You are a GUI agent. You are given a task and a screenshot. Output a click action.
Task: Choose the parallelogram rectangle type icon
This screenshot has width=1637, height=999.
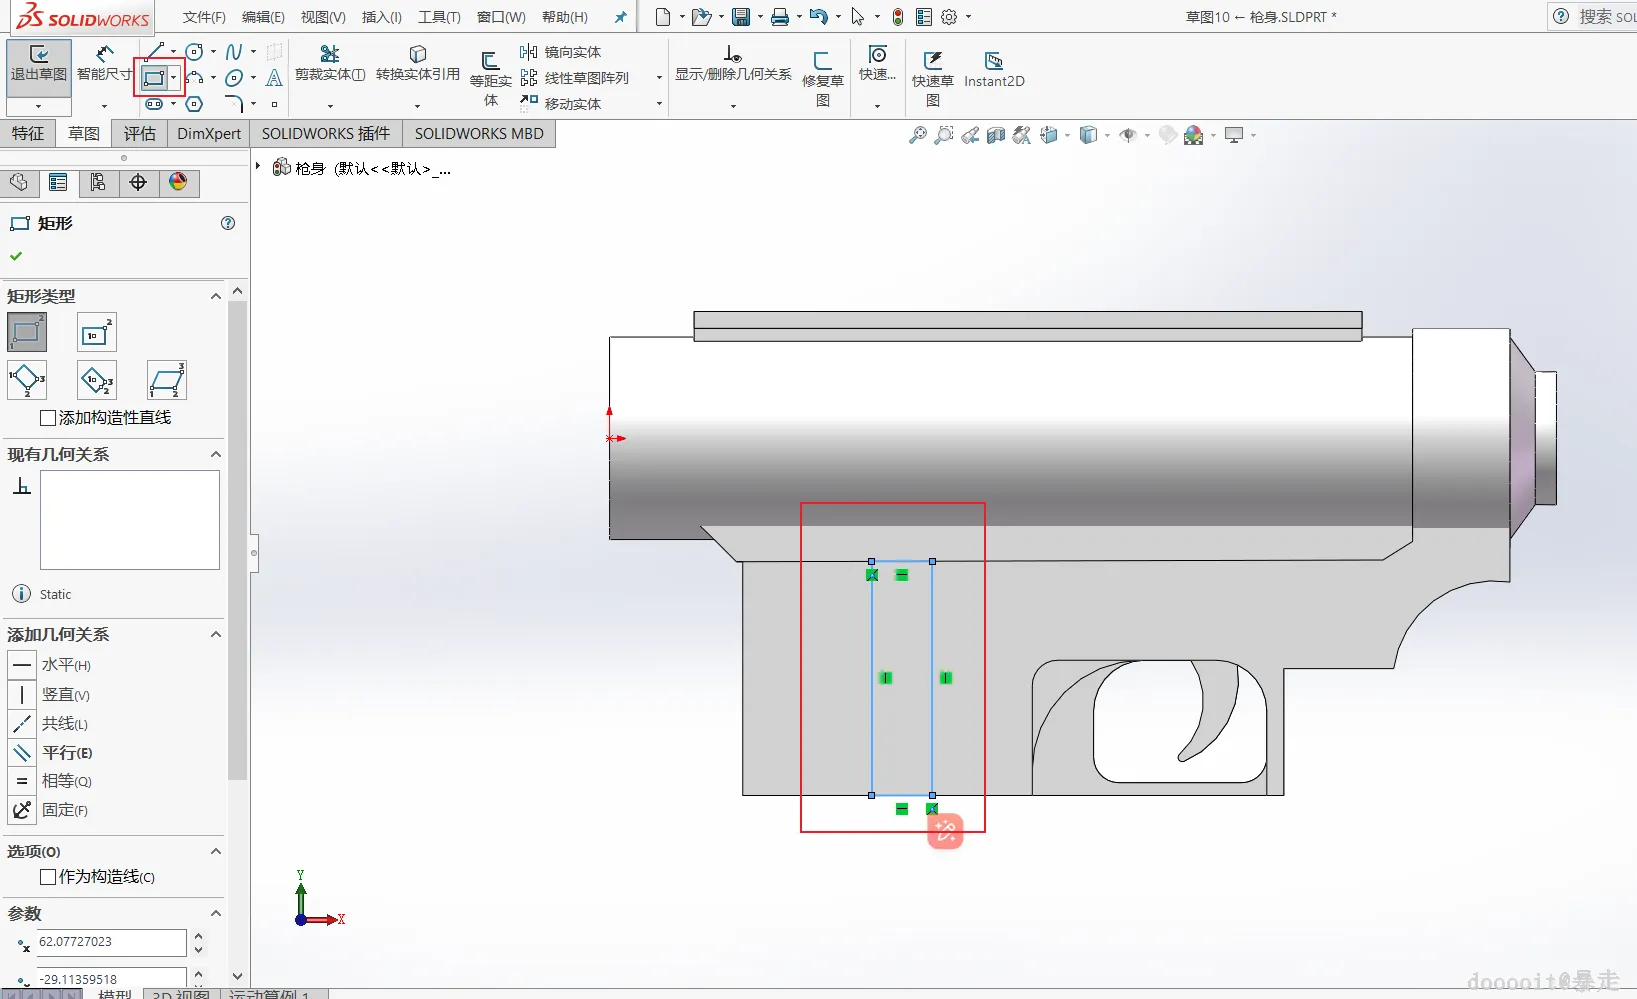(x=166, y=381)
